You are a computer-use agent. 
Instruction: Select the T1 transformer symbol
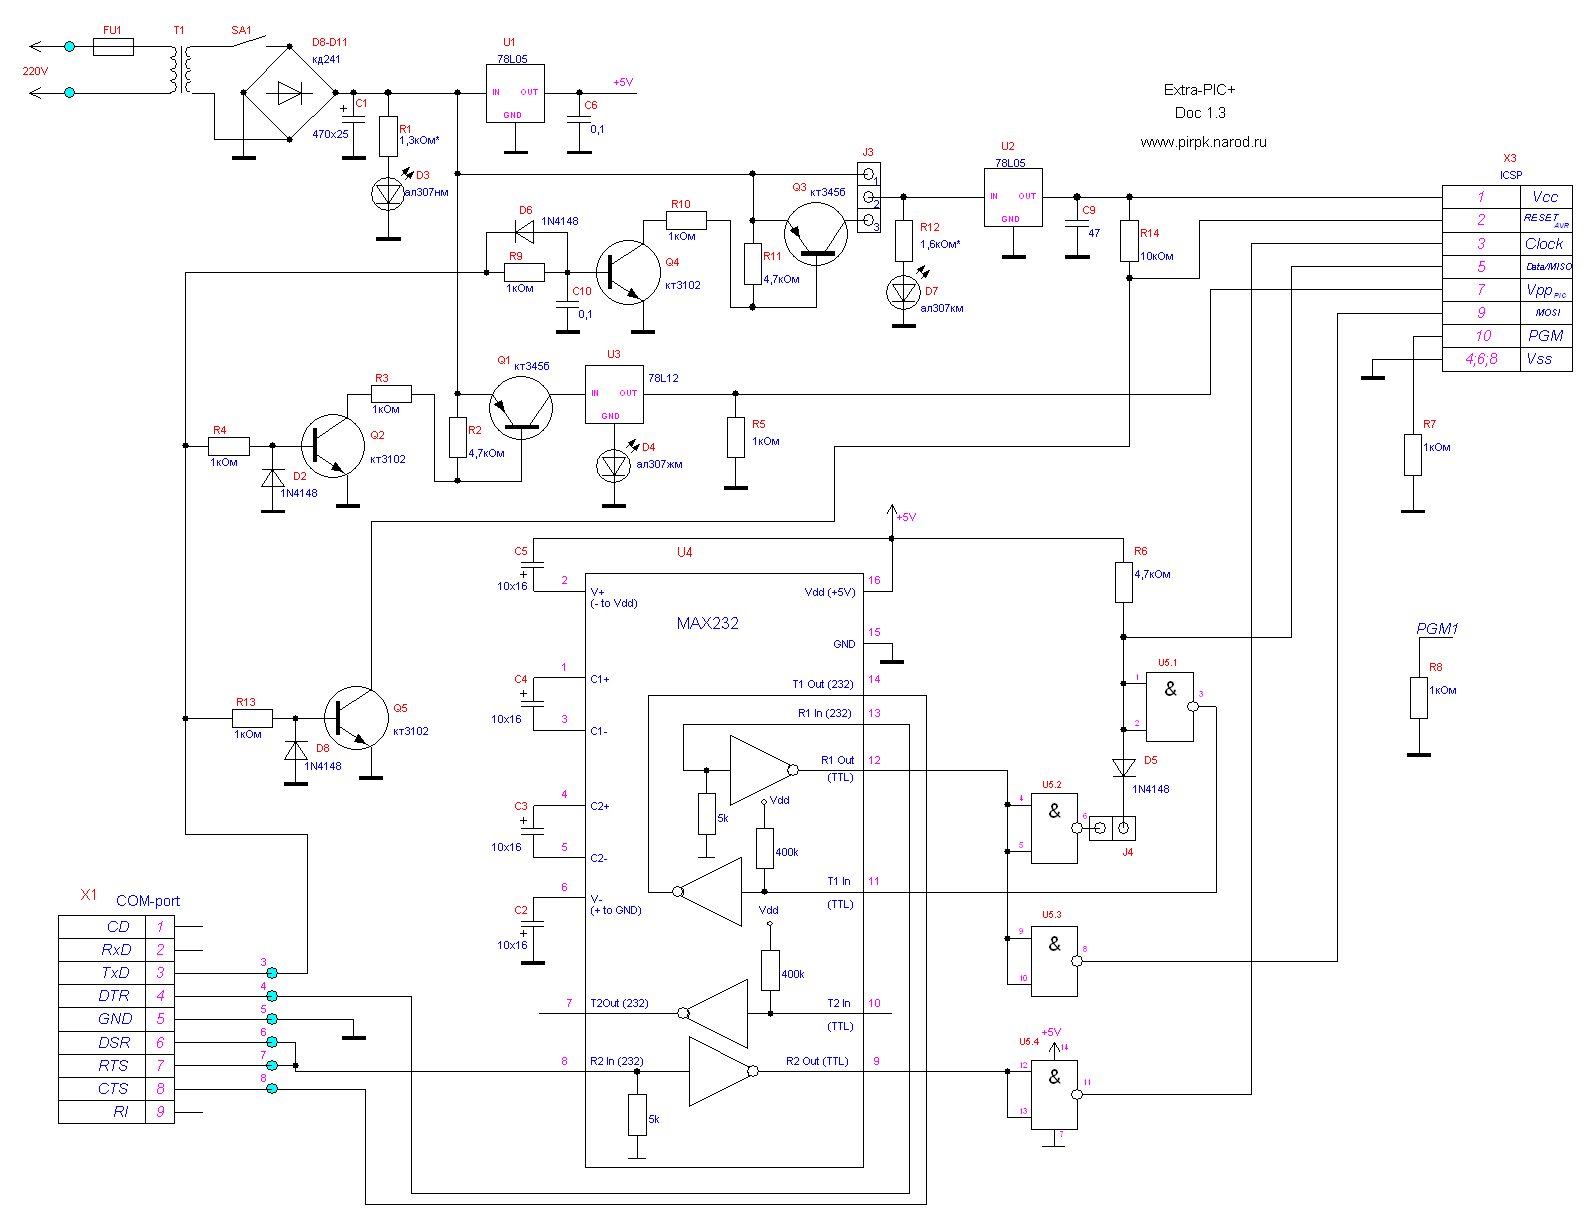point(180,70)
